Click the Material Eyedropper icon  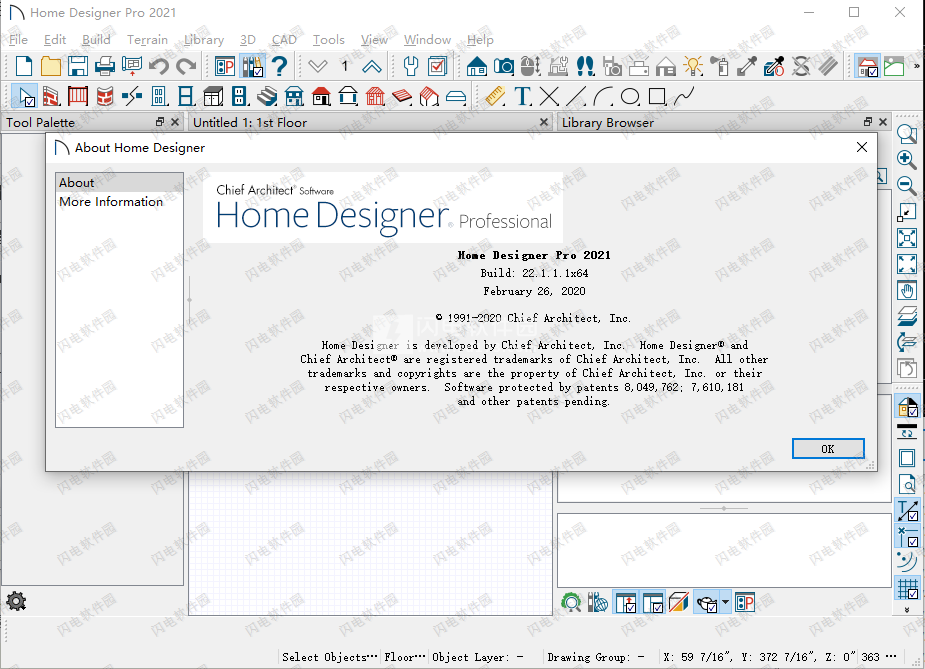[x=747, y=66]
